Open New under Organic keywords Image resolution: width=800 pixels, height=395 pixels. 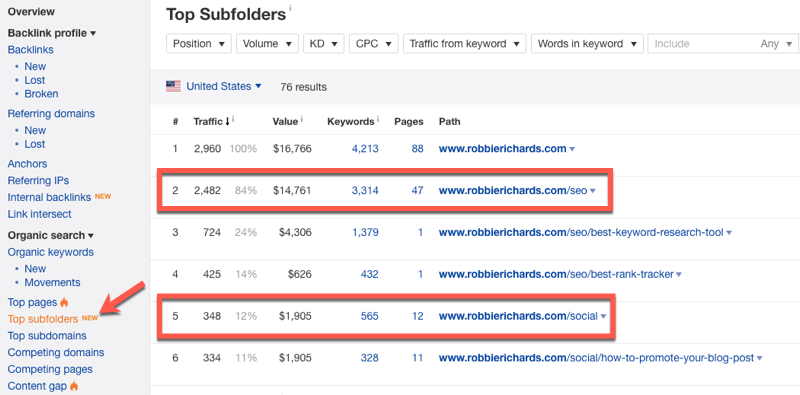[35, 268]
